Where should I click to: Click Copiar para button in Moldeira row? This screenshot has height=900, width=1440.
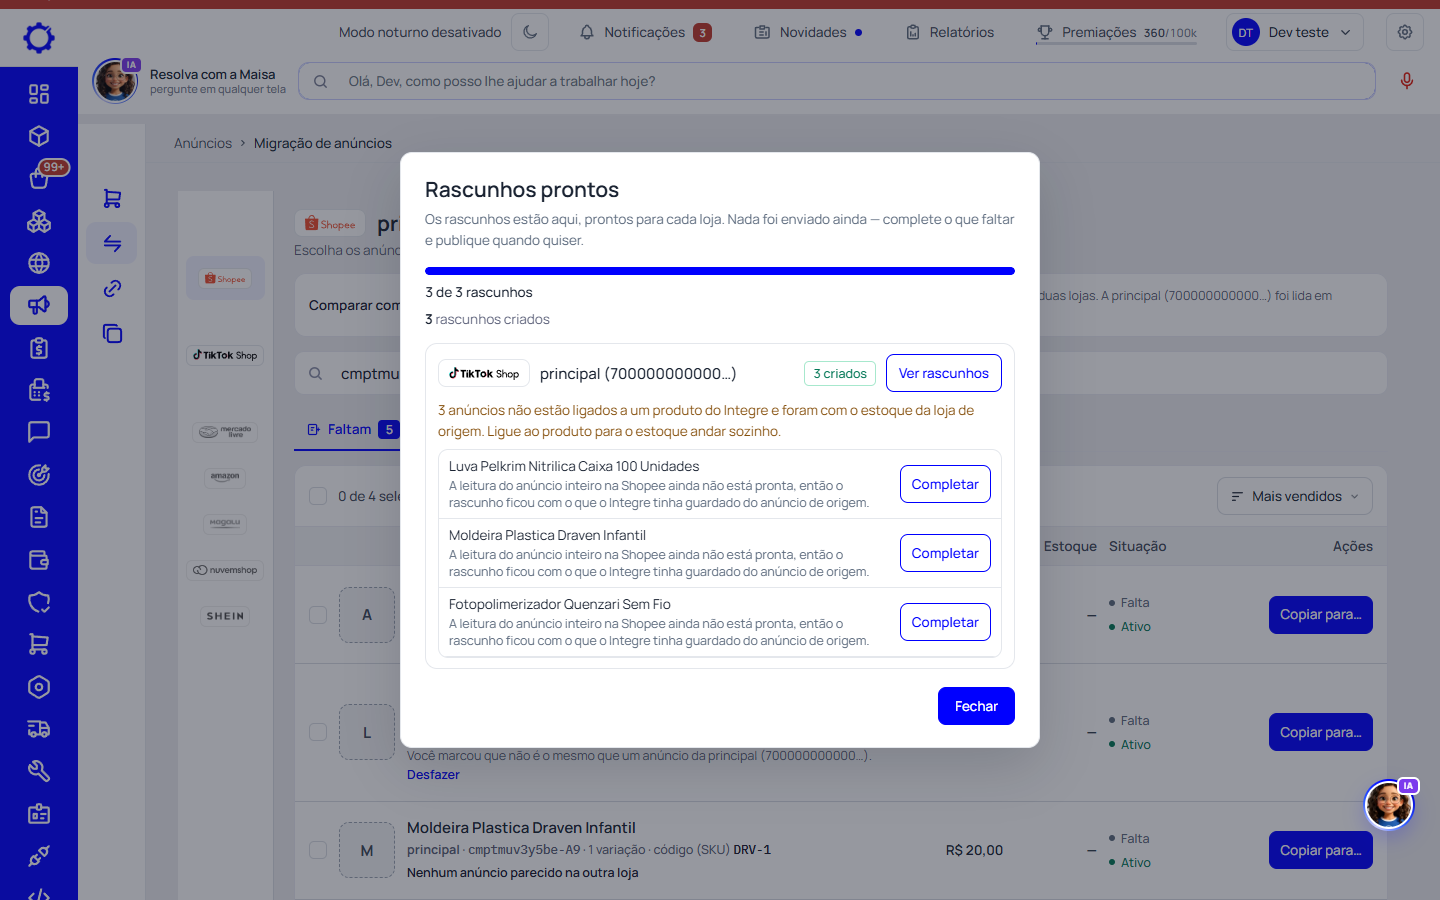point(1320,850)
